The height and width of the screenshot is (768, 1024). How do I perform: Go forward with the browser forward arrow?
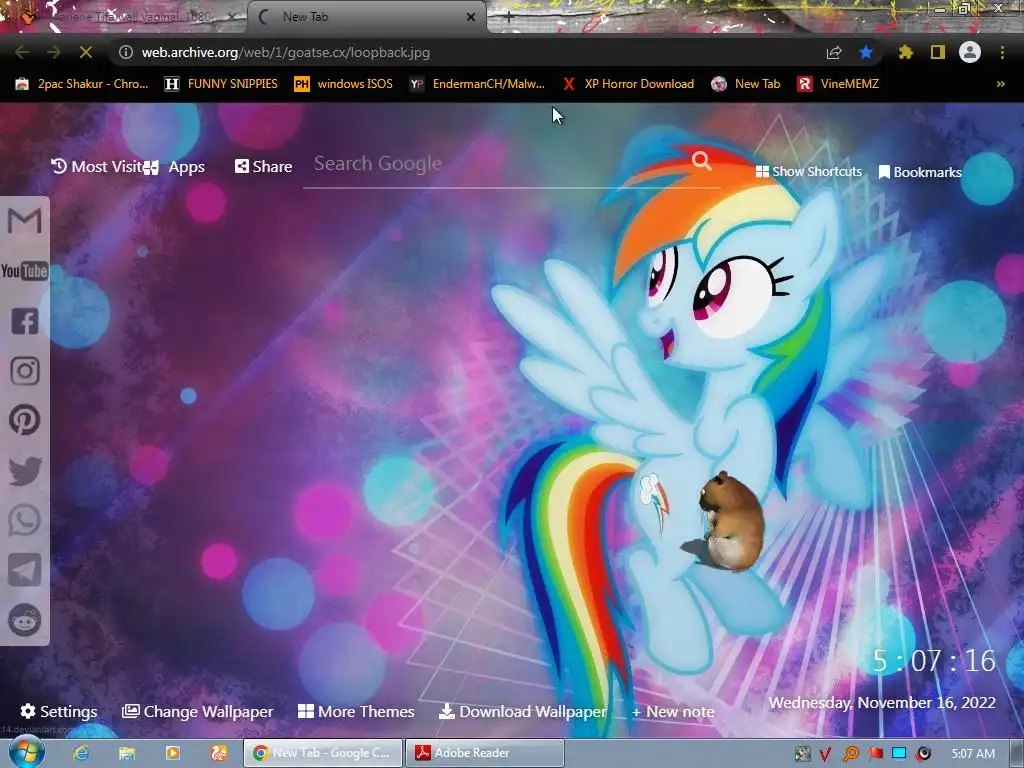54,52
